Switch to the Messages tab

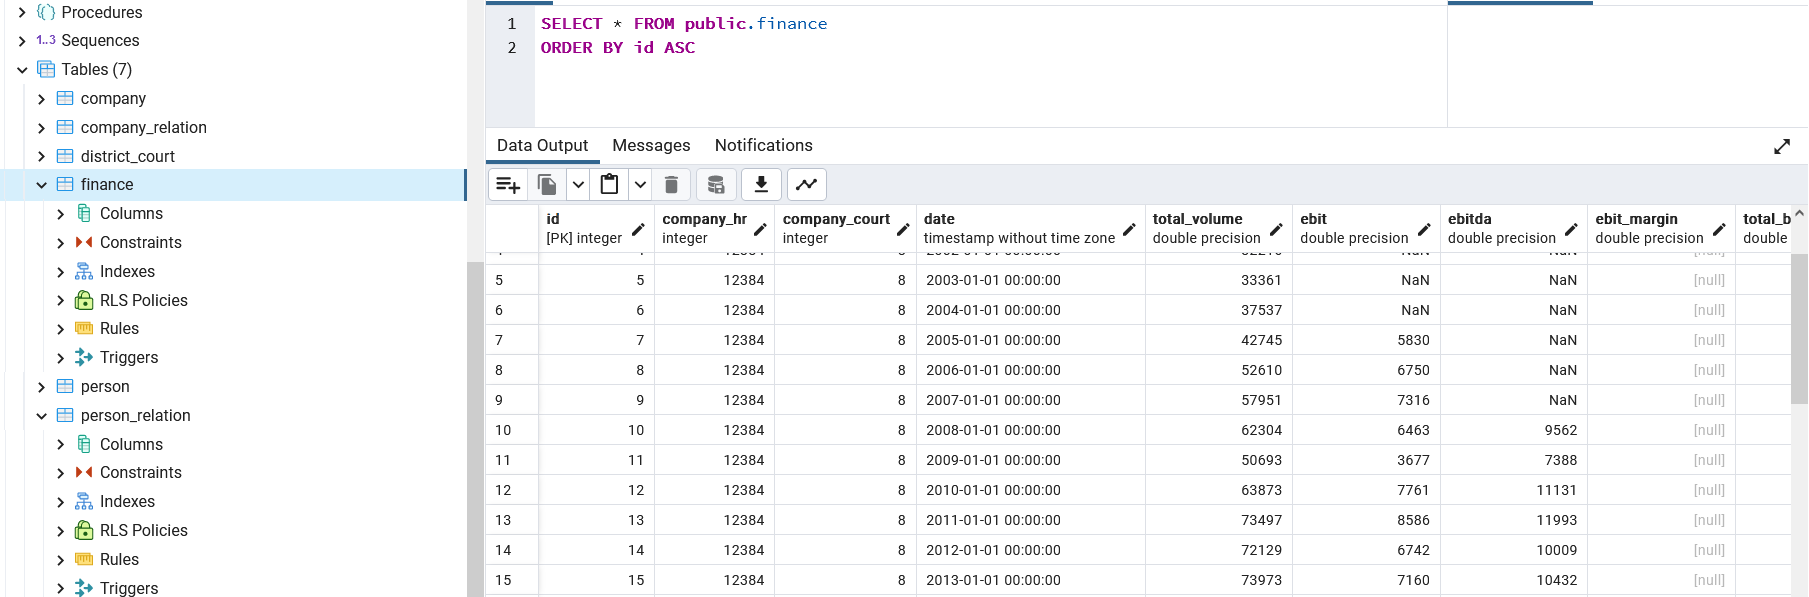click(651, 146)
